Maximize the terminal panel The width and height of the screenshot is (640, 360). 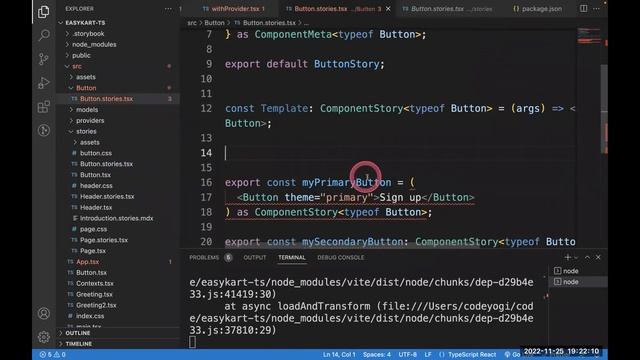click(587, 257)
